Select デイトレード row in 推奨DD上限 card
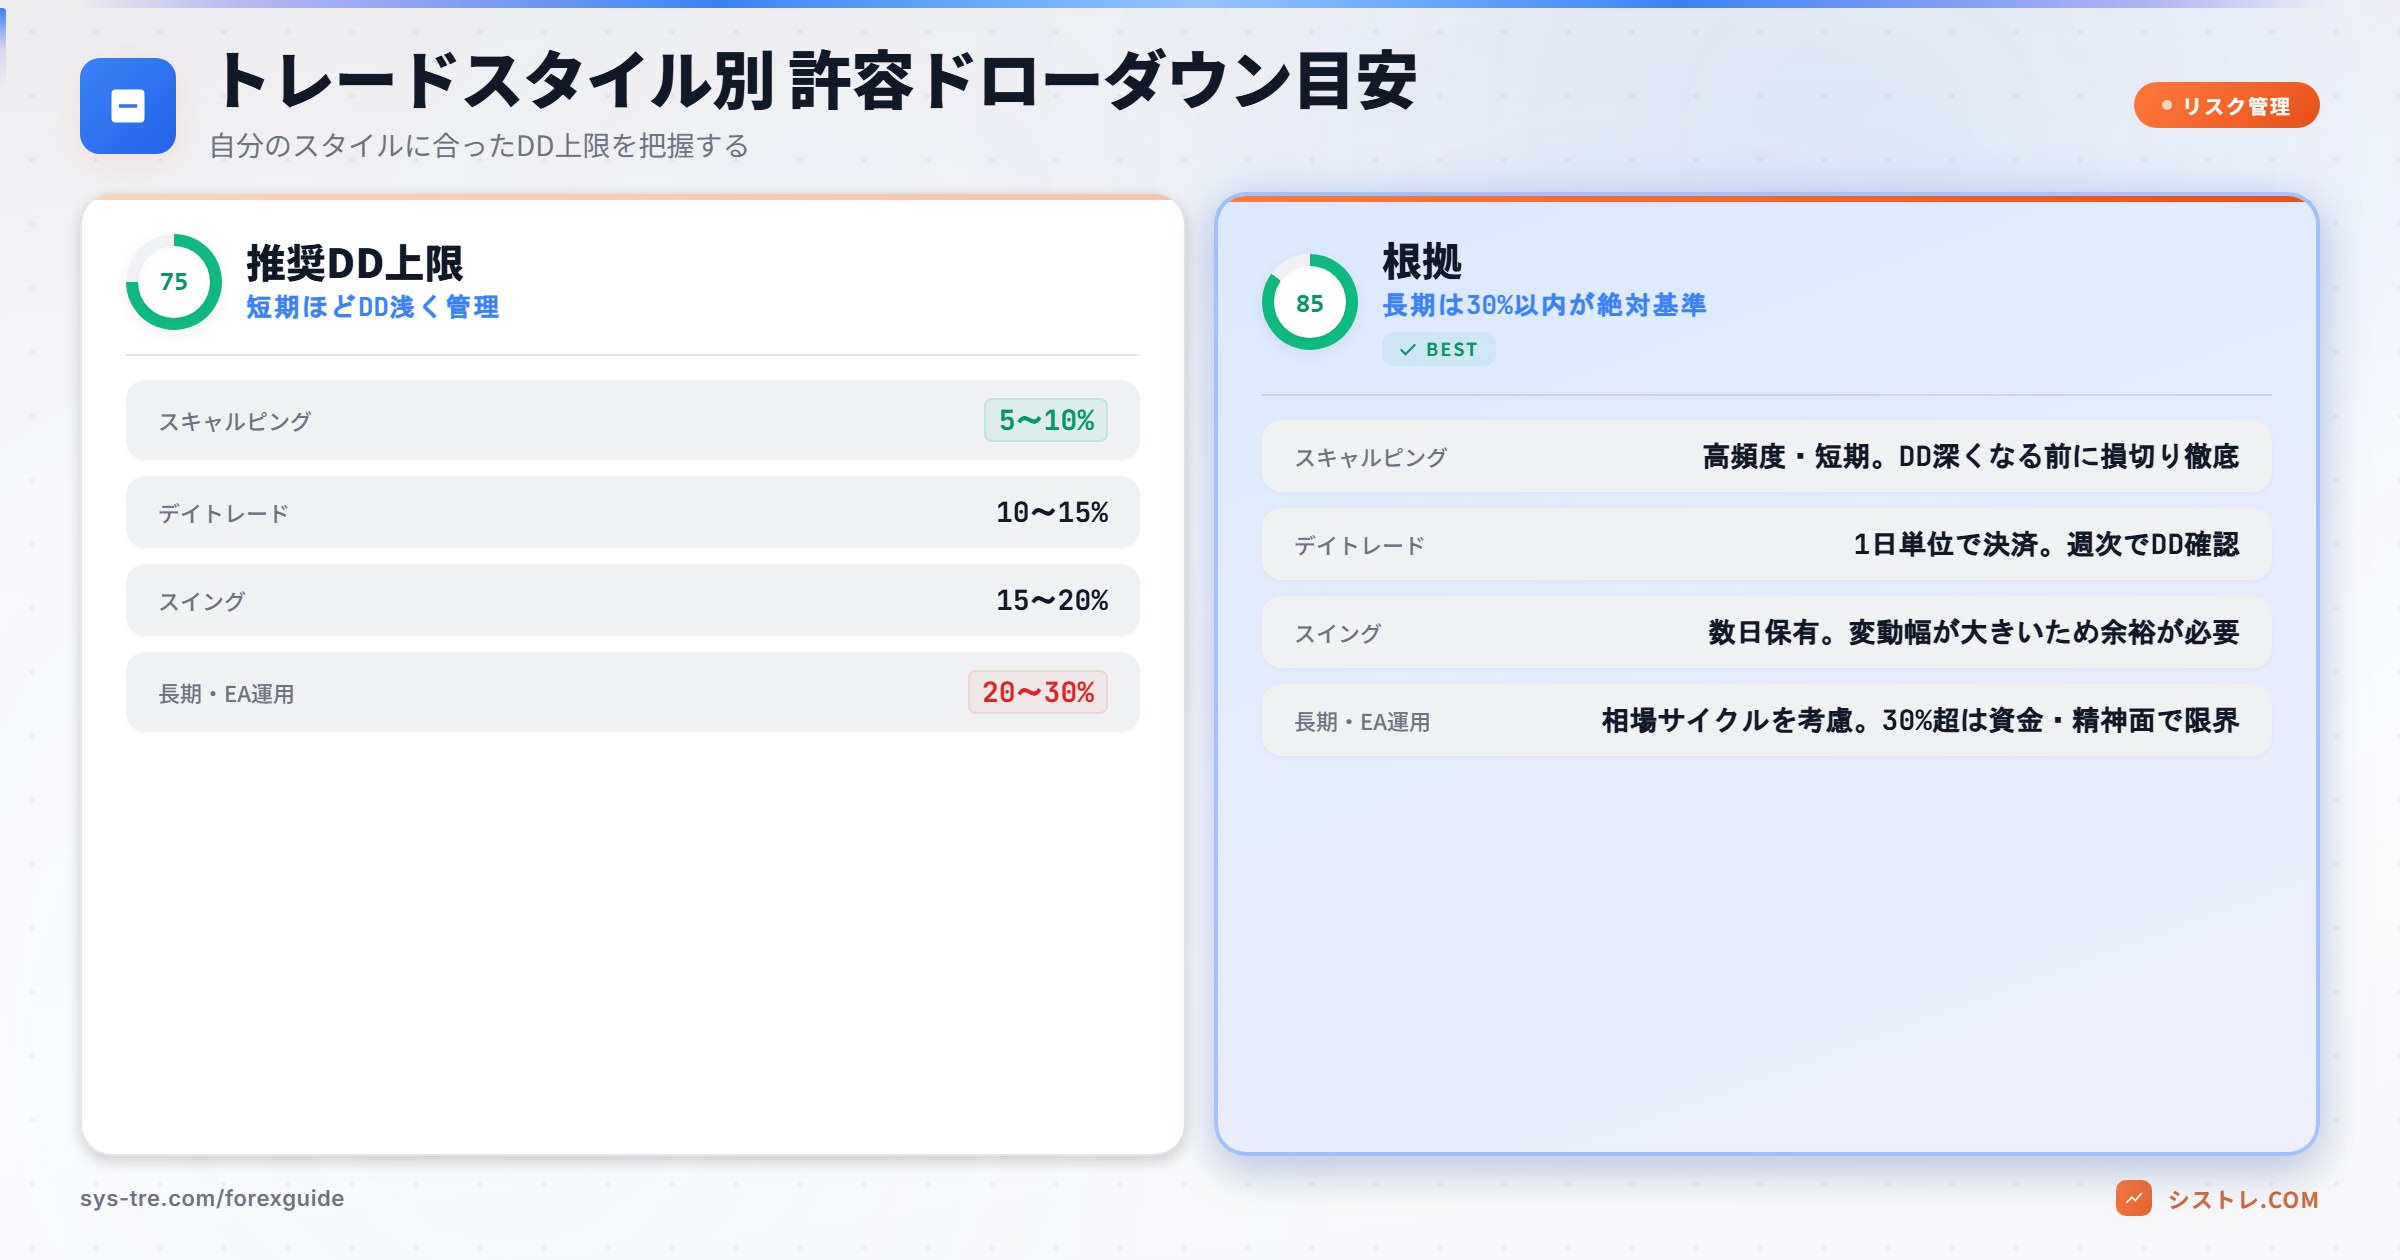This screenshot has height=1260, width=2400. tap(633, 512)
